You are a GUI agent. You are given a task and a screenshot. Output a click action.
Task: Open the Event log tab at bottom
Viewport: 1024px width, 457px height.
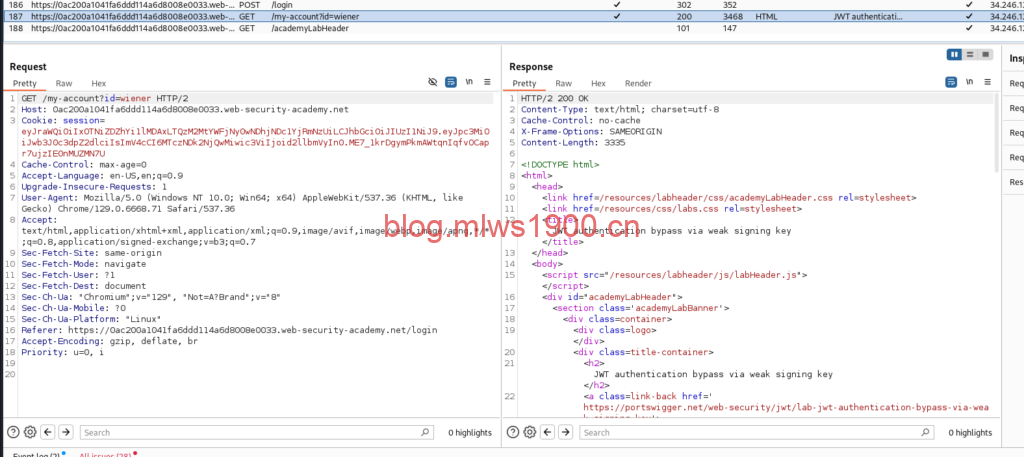[37, 454]
